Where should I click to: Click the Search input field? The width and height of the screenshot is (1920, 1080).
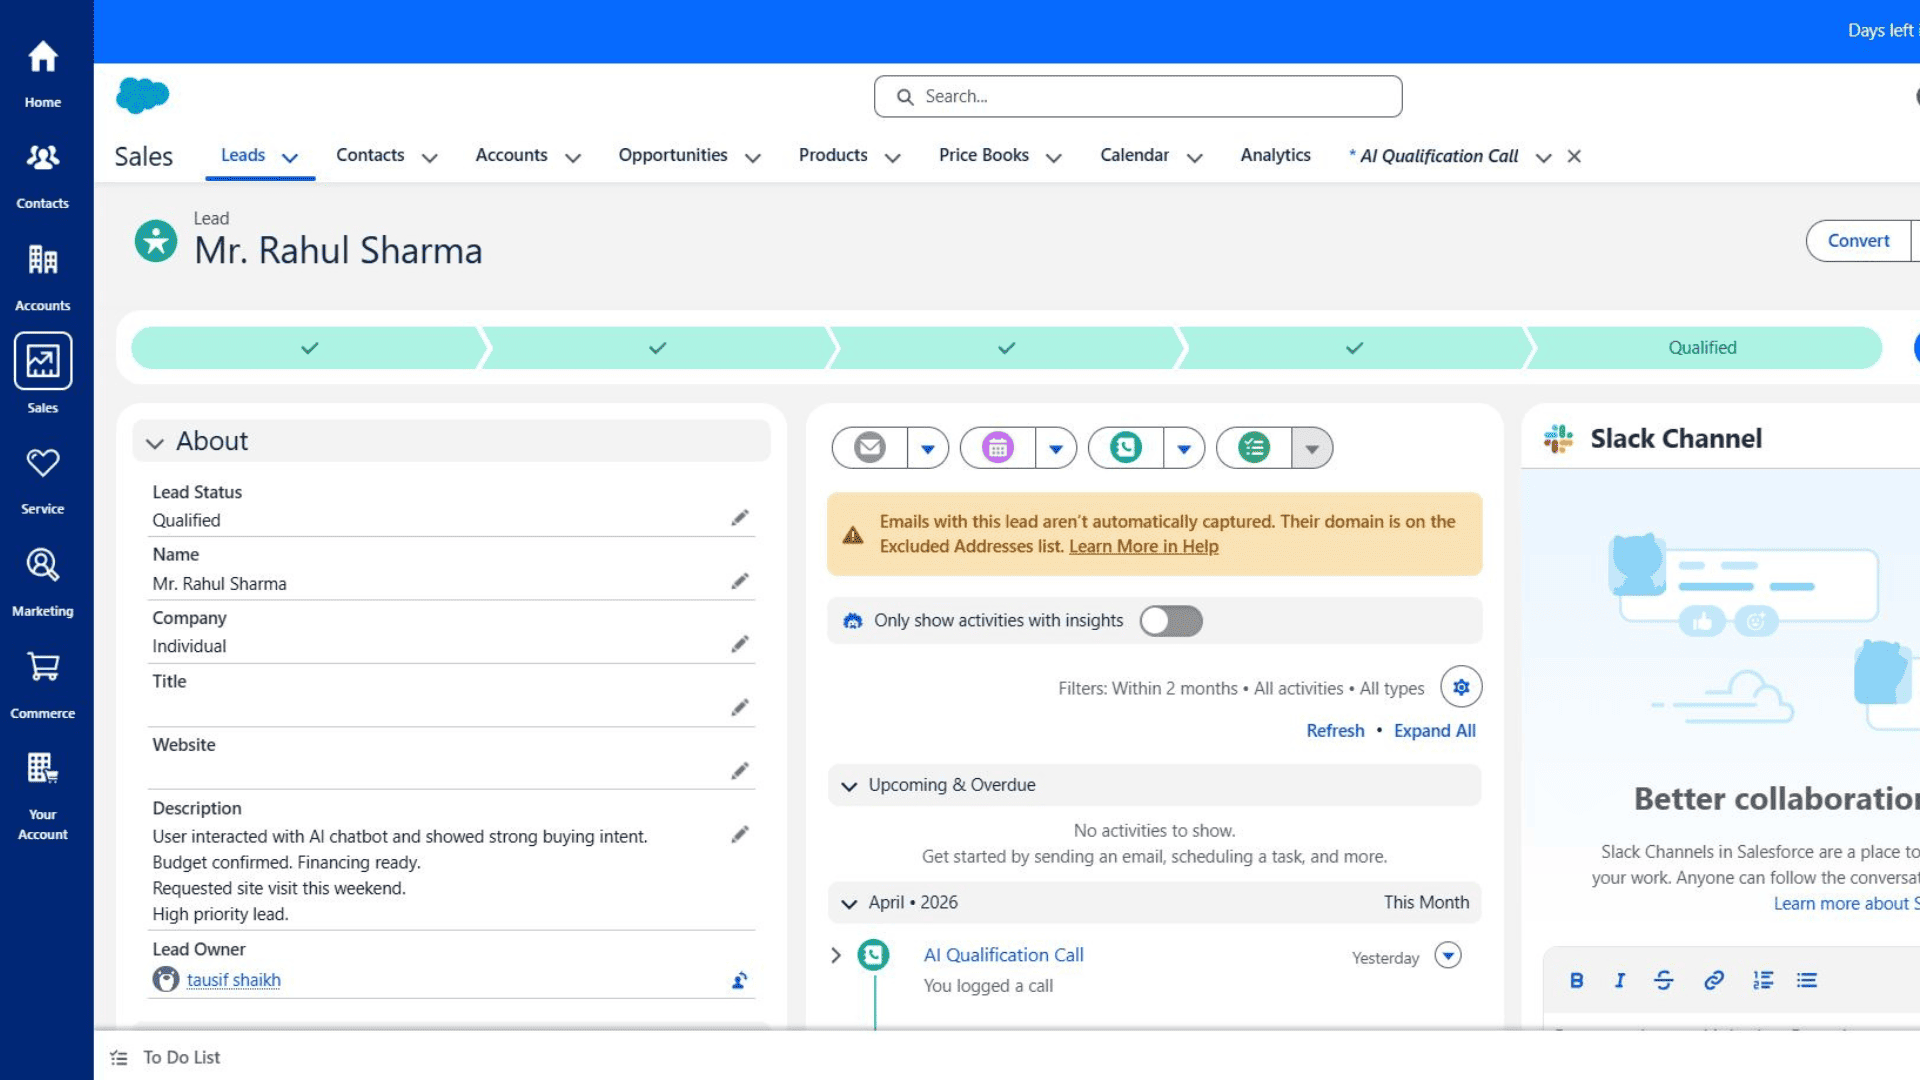[1138, 96]
